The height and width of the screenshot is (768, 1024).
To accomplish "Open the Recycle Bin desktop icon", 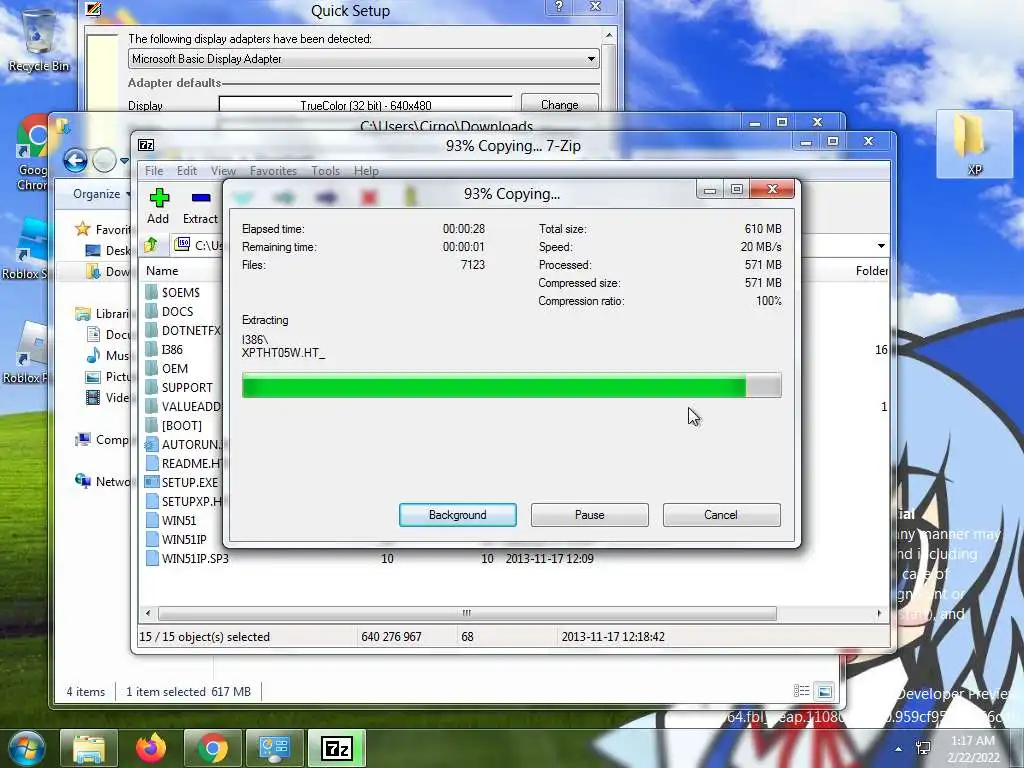I will coord(39,40).
